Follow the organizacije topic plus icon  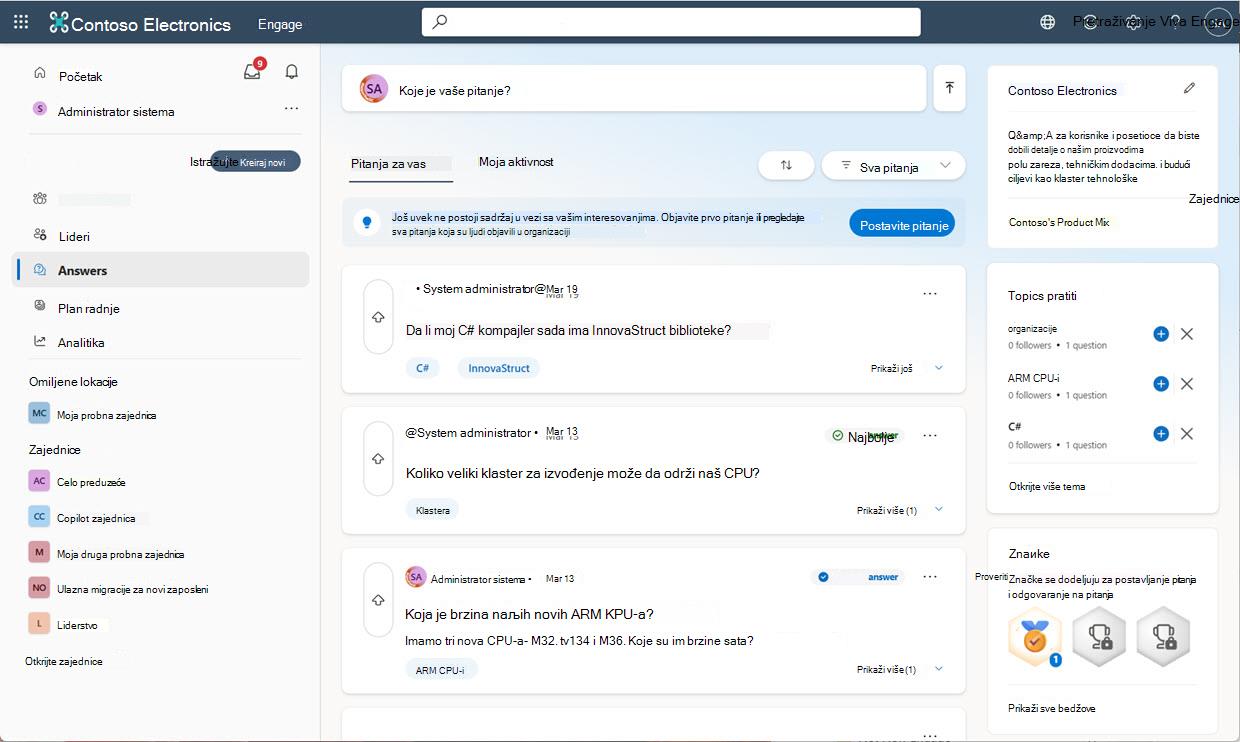tap(1161, 334)
